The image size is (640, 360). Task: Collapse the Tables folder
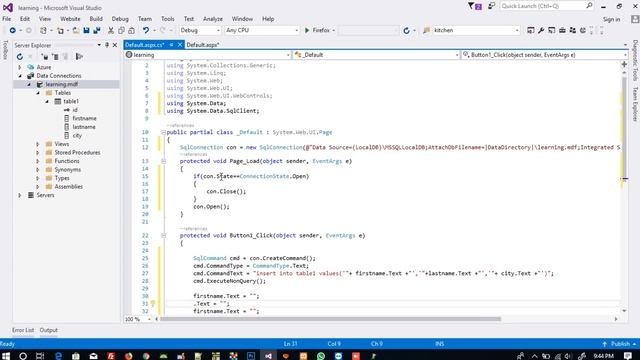(x=38, y=93)
